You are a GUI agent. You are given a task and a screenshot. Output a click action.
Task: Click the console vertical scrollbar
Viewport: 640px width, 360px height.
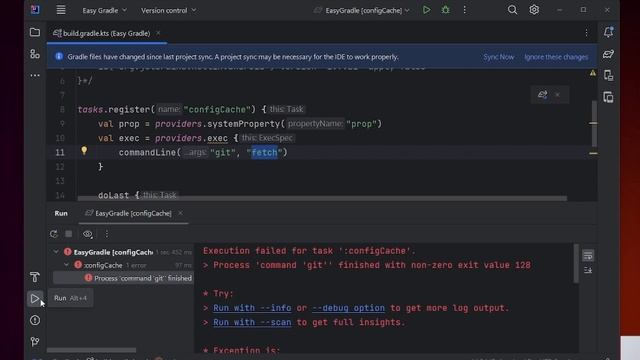click(576, 264)
